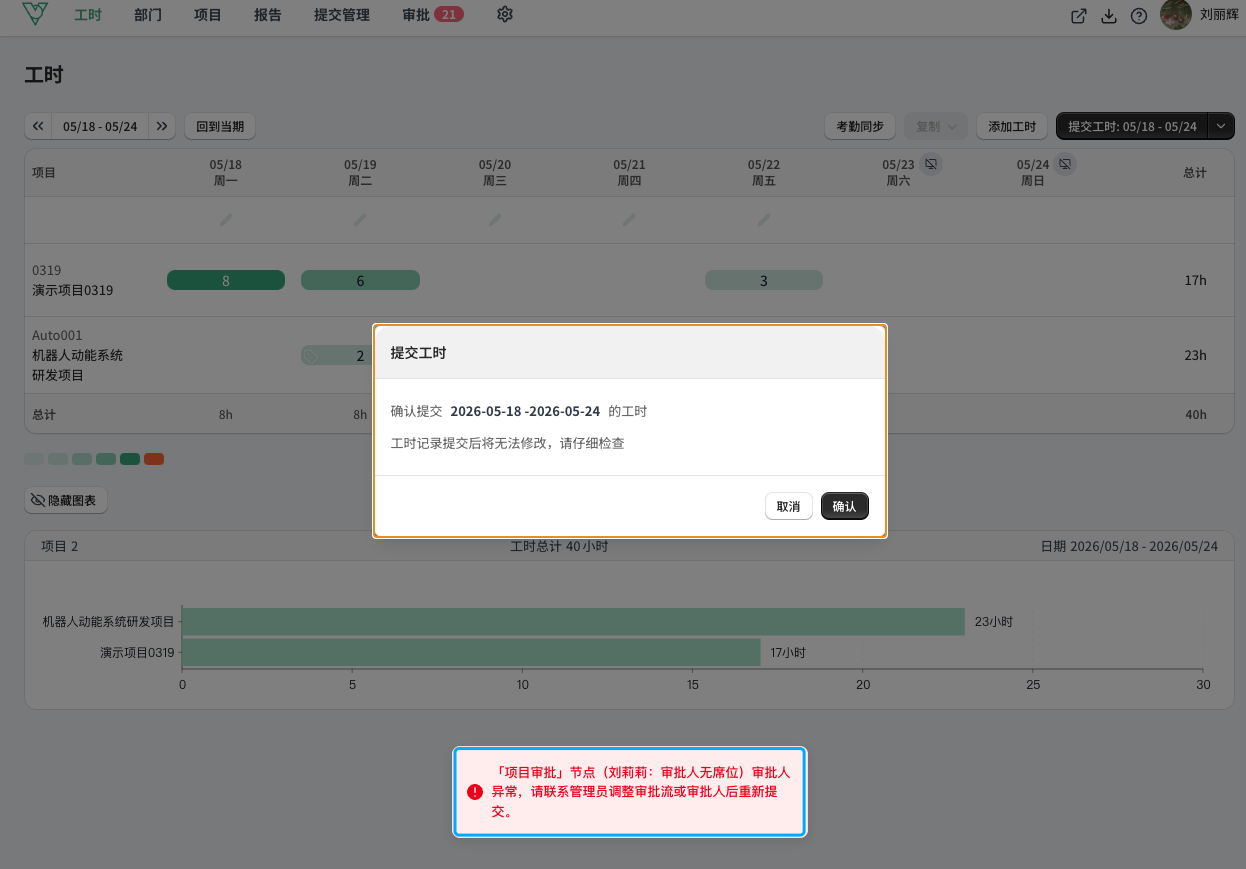Click the 回到当期 button
This screenshot has width=1246, height=869.
pyautogui.click(x=220, y=126)
